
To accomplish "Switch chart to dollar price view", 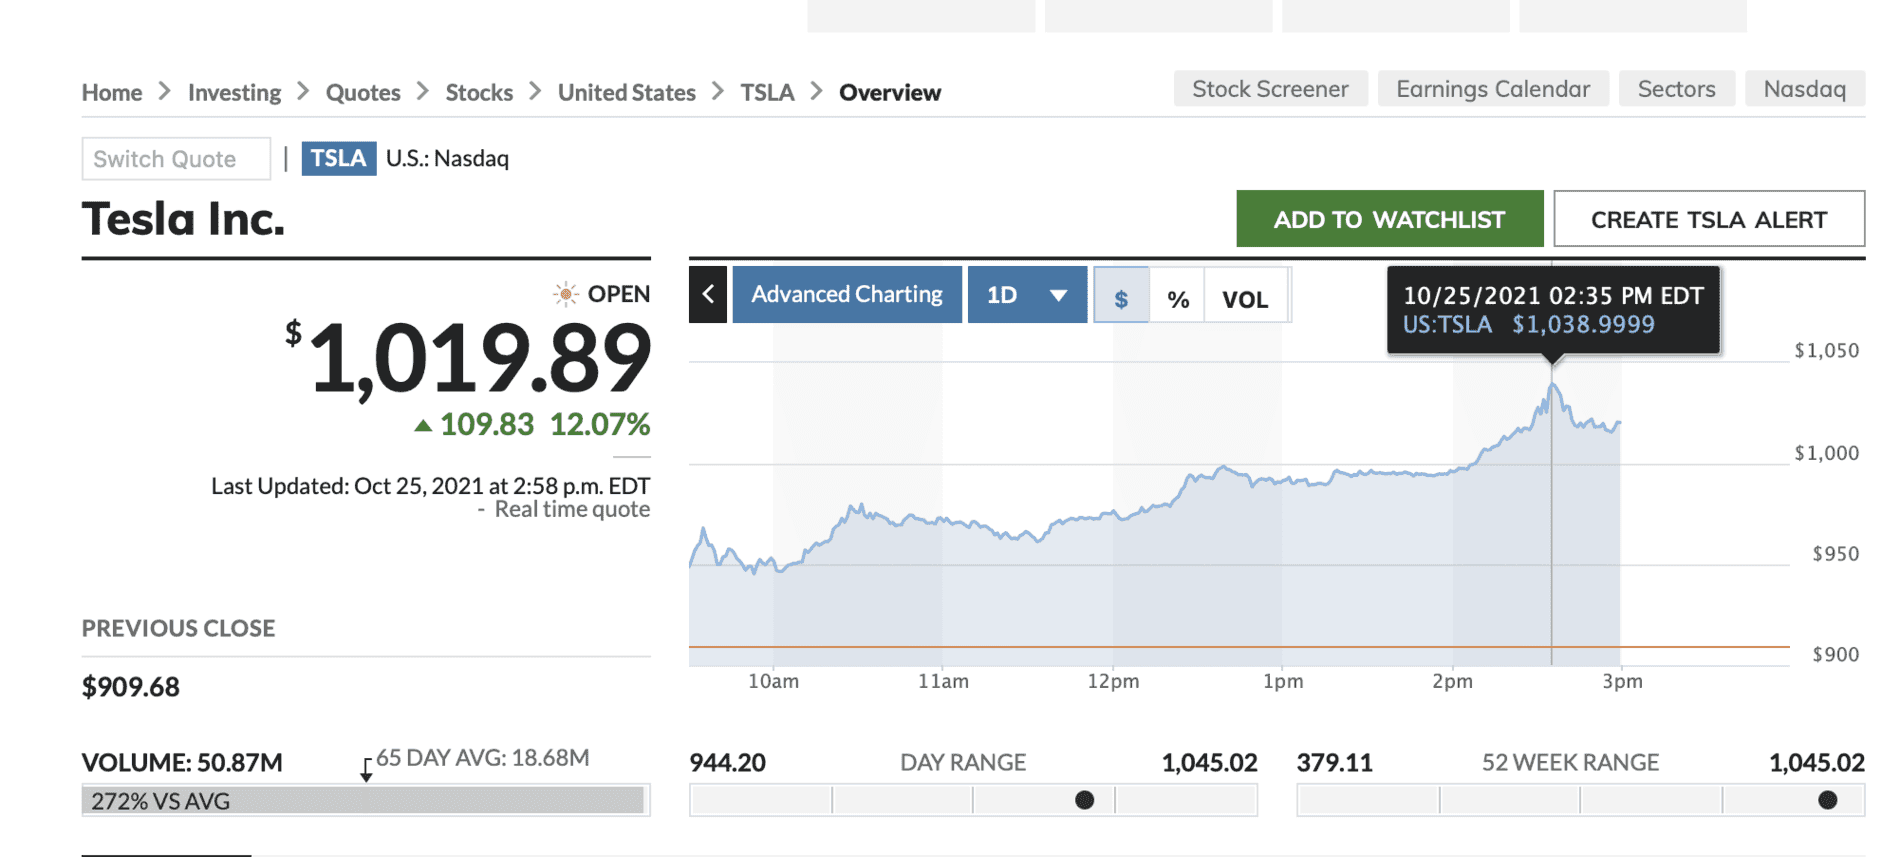I will pos(1121,298).
